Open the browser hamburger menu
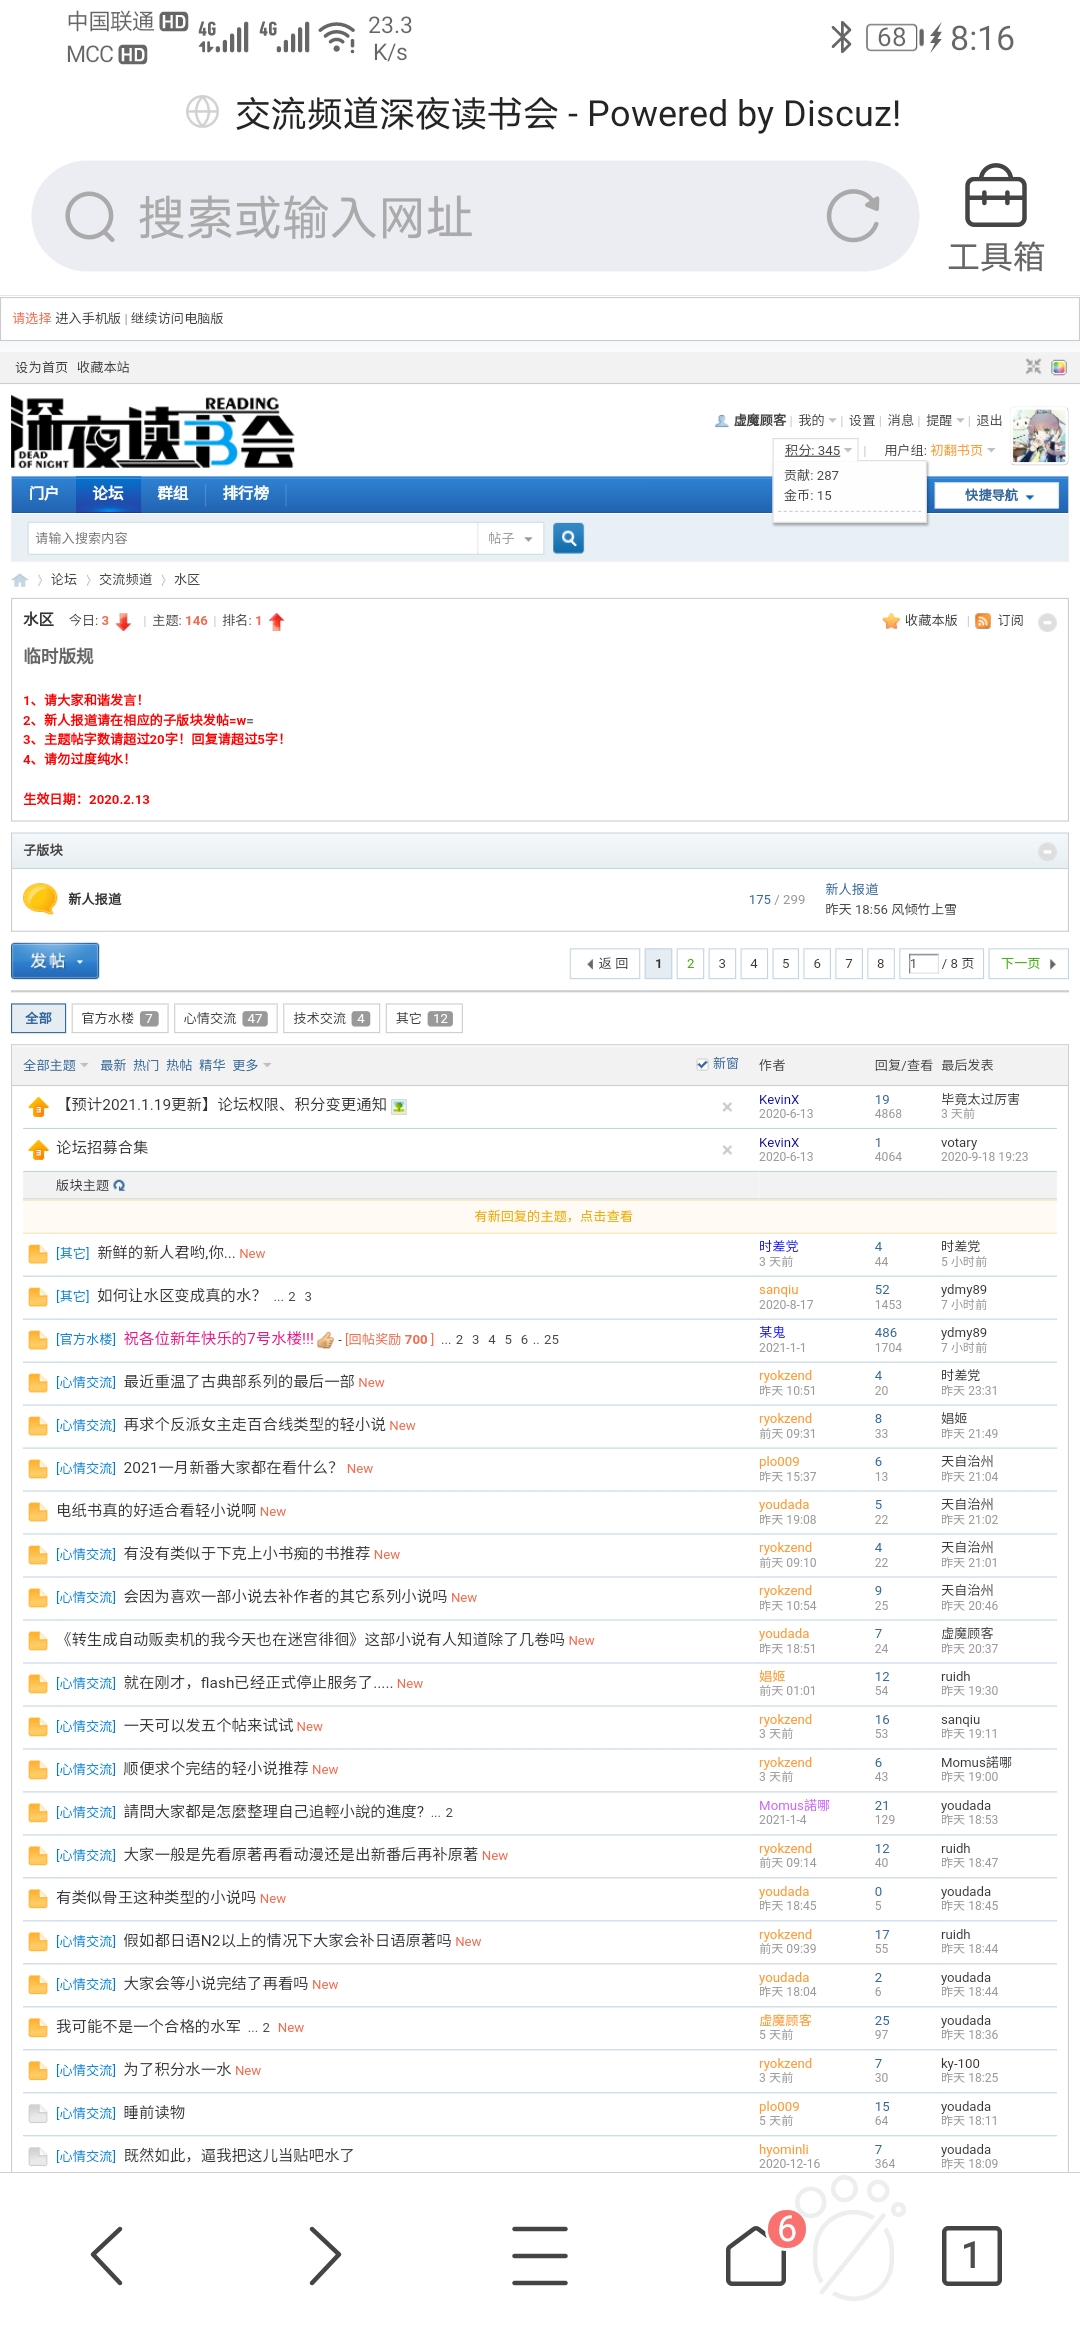This screenshot has height=2340, width=1080. click(540, 2255)
